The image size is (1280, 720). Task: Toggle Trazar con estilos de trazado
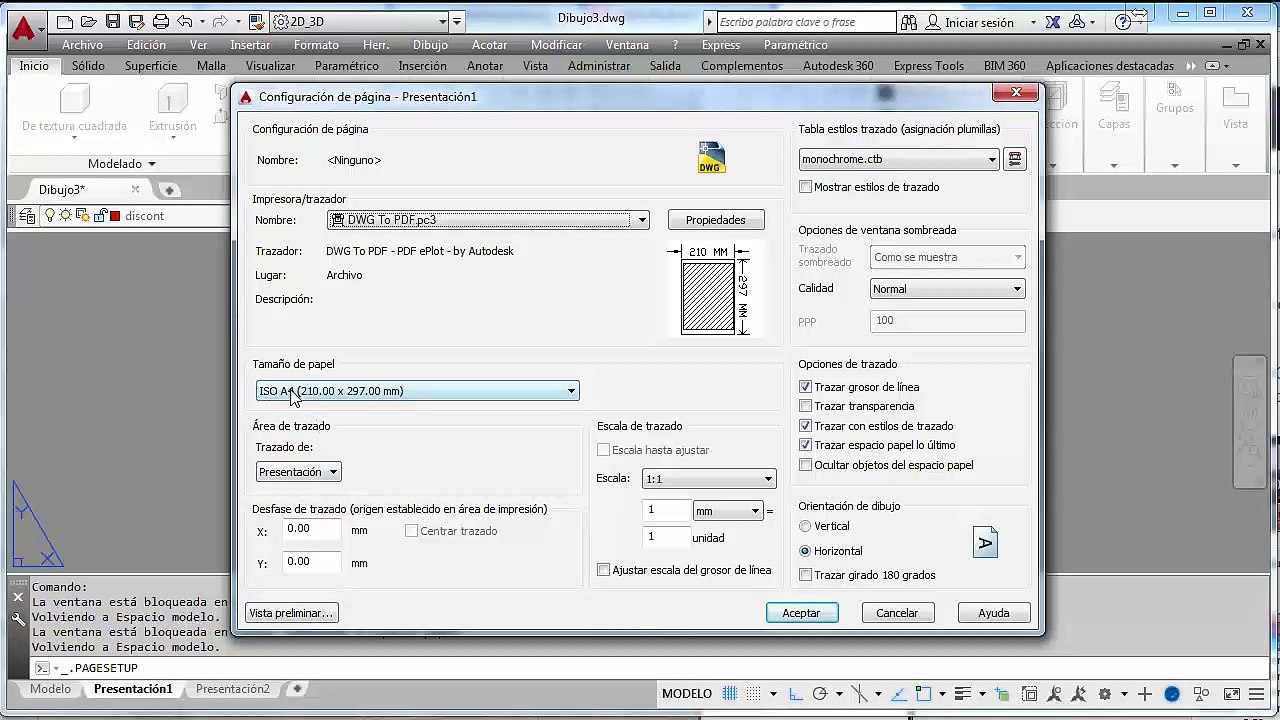coord(806,426)
